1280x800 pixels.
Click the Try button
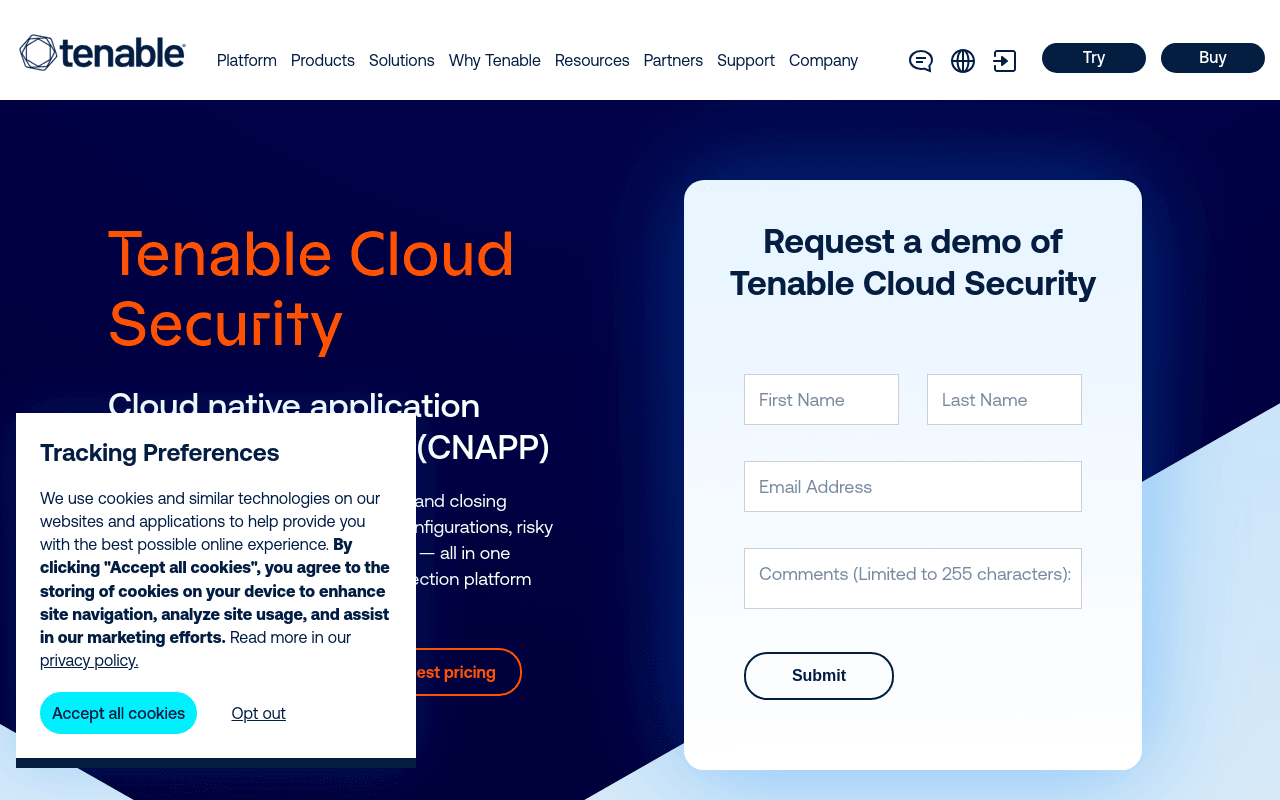click(1094, 58)
